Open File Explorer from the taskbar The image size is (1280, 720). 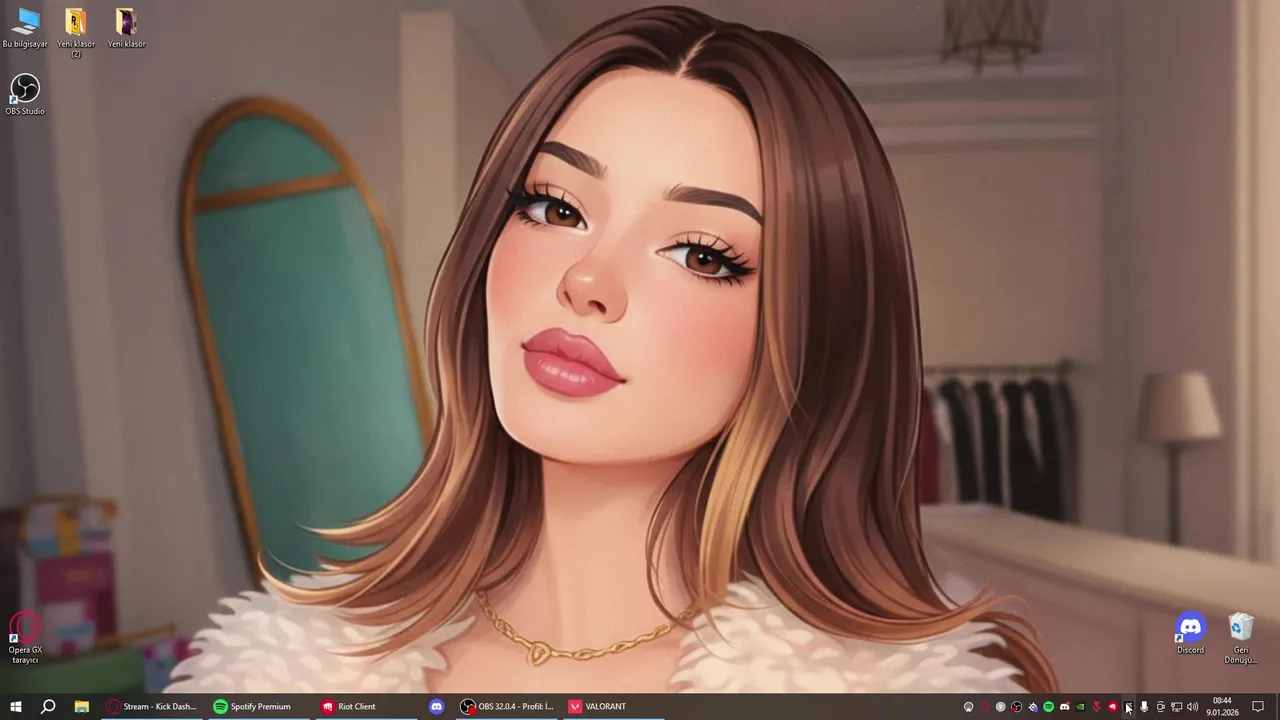(x=81, y=706)
